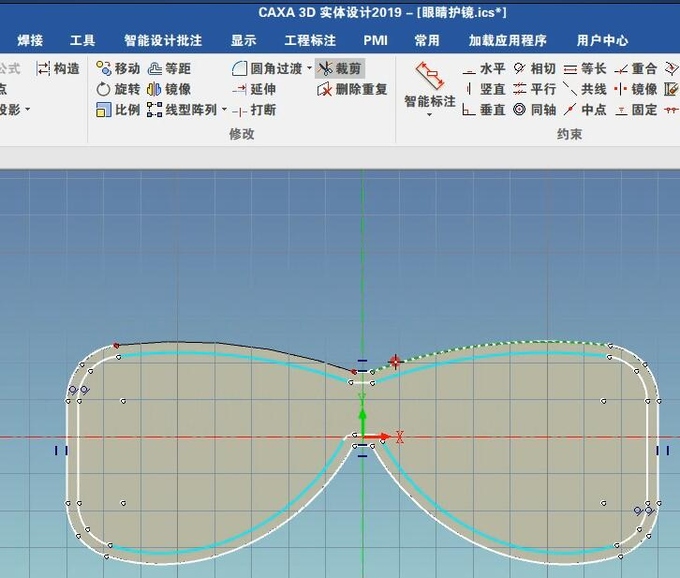Click the red X axis arrow

377,437
